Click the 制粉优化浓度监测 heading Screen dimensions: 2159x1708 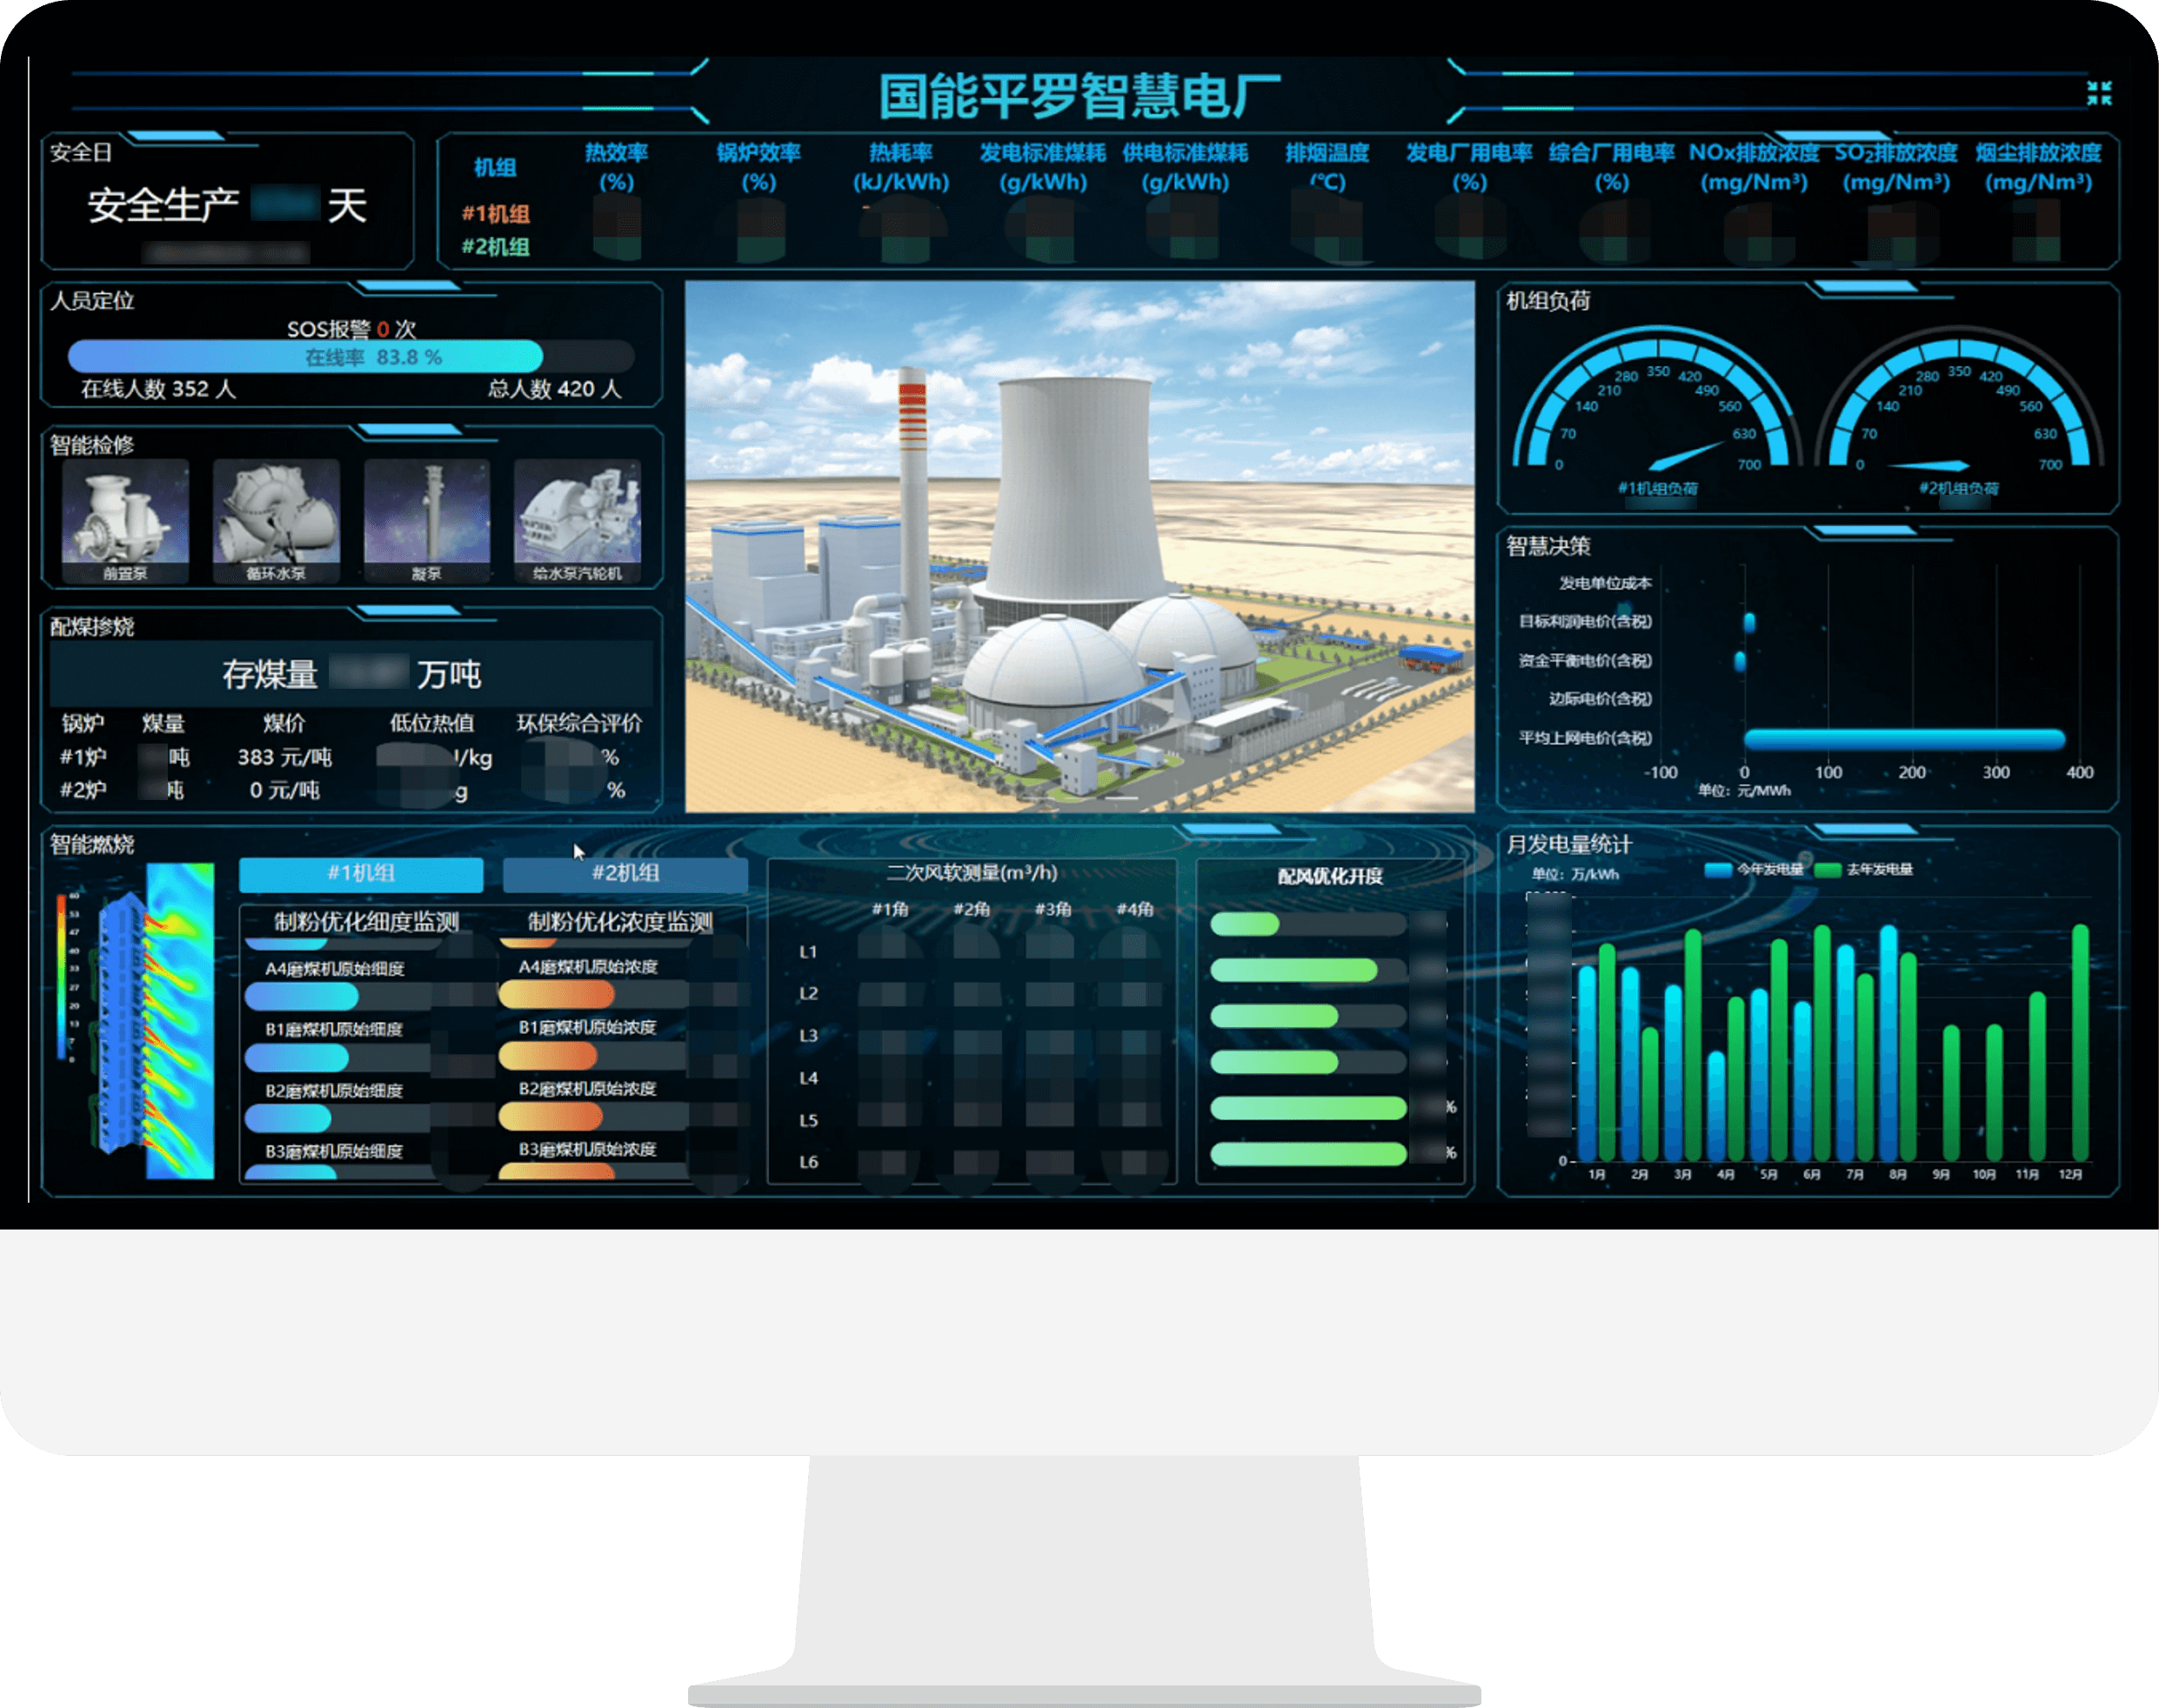[620, 921]
